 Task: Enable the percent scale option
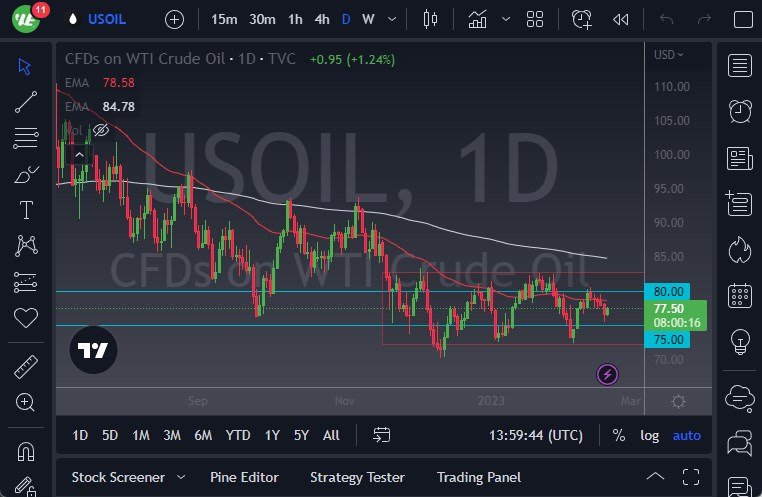click(x=619, y=435)
